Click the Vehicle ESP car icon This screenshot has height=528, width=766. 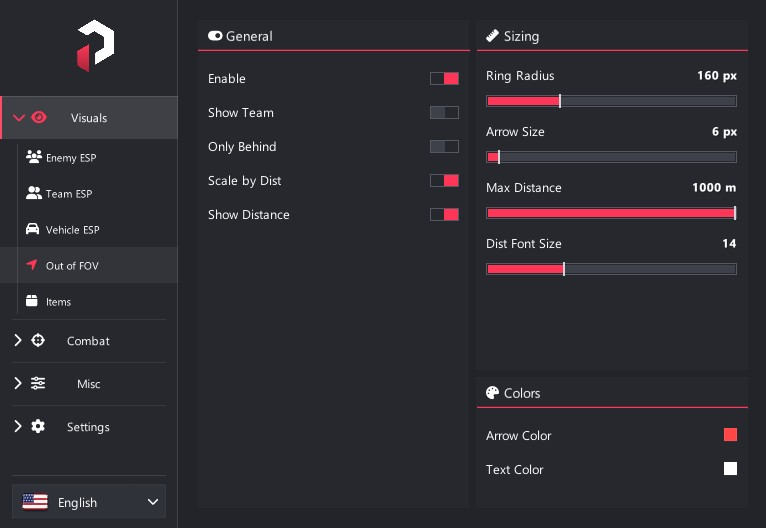pyautogui.click(x=32, y=229)
